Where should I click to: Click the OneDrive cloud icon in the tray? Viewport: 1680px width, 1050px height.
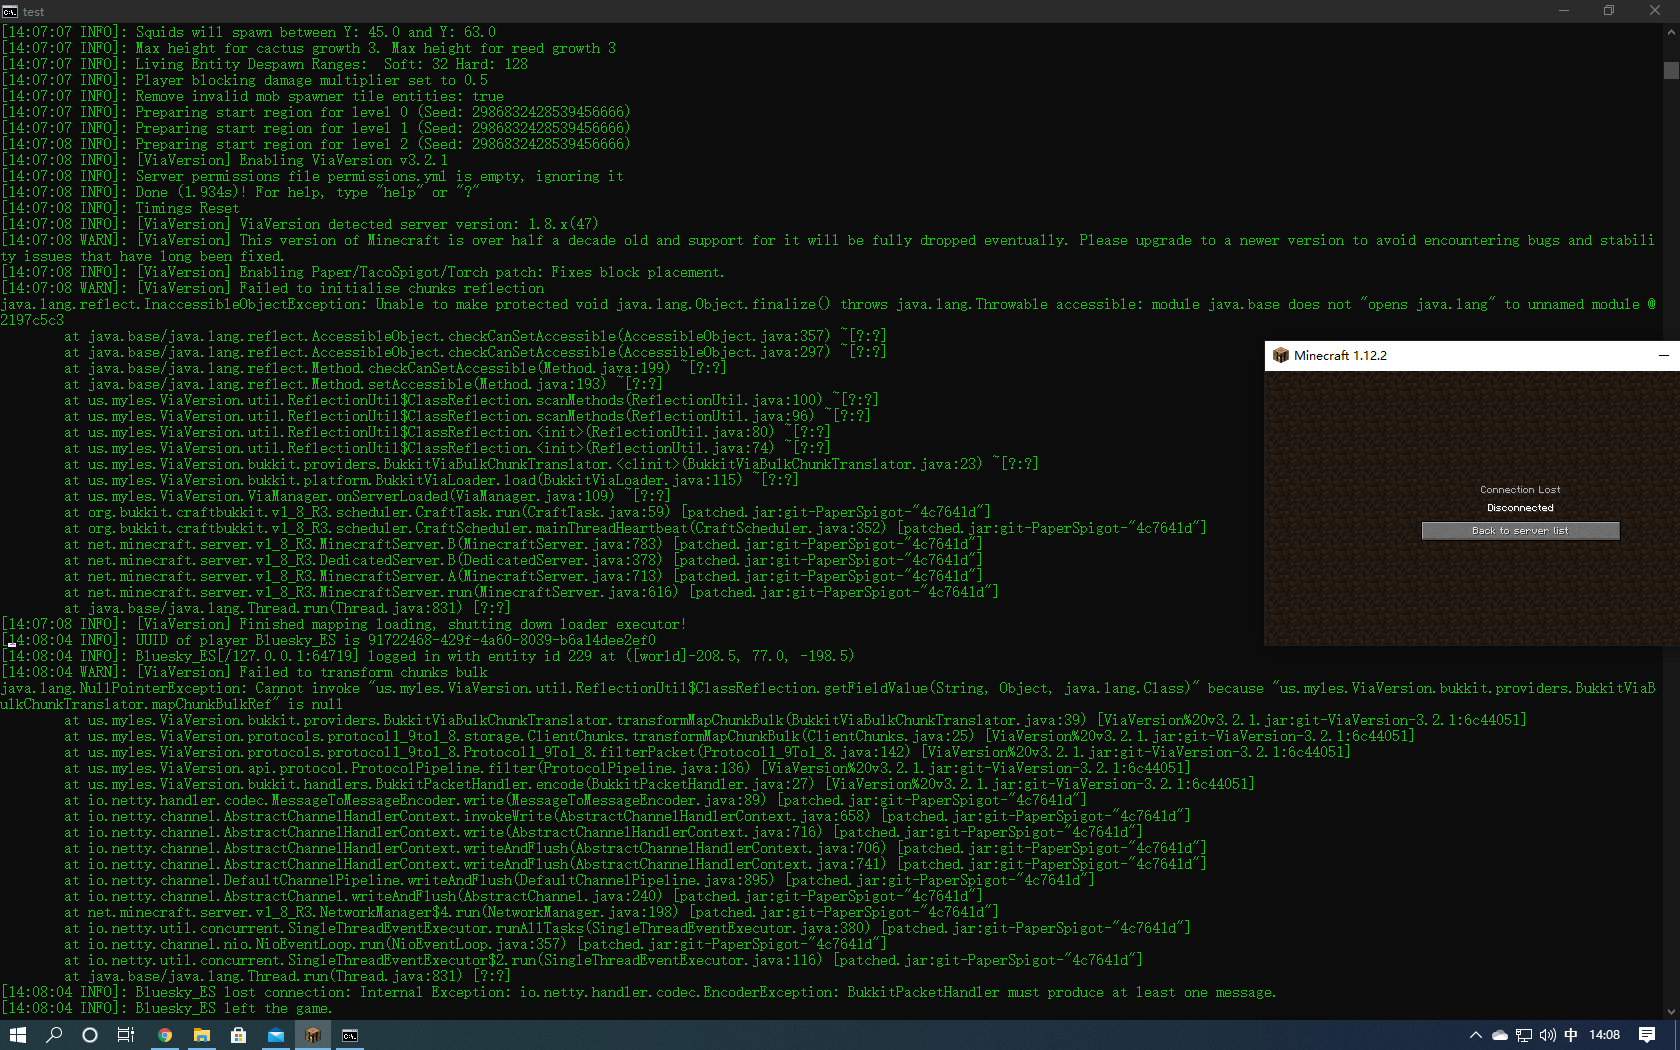(1499, 1035)
